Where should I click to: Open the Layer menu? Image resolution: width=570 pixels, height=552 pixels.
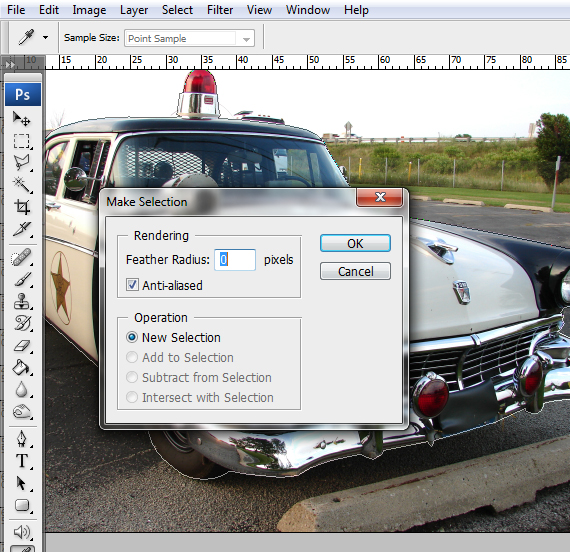click(x=134, y=10)
